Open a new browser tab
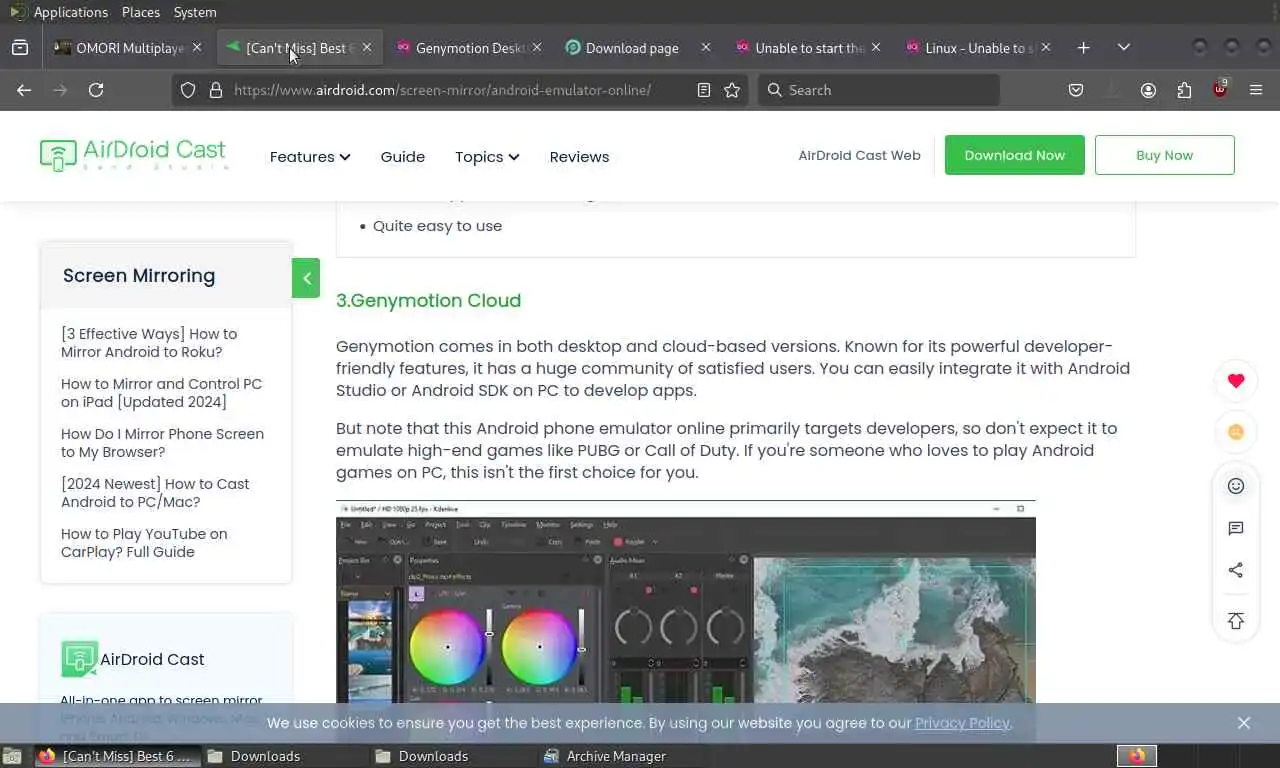Viewport: 1280px width, 768px height. 1083,48
